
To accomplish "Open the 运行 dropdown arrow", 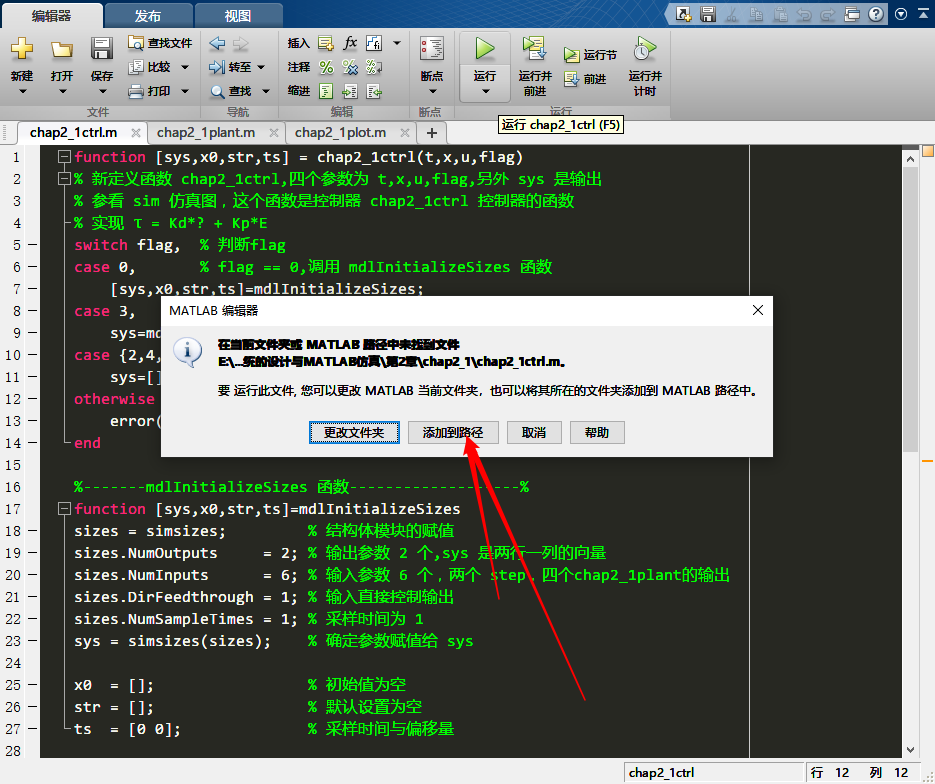I will click(x=485, y=91).
